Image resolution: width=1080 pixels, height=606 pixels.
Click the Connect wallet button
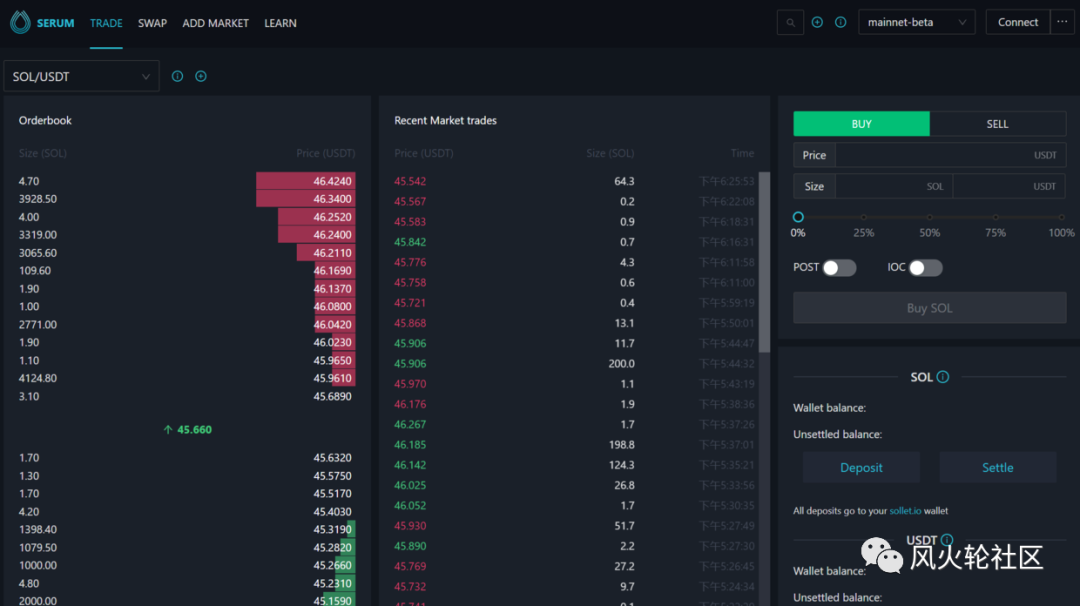pyautogui.click(x=1017, y=22)
